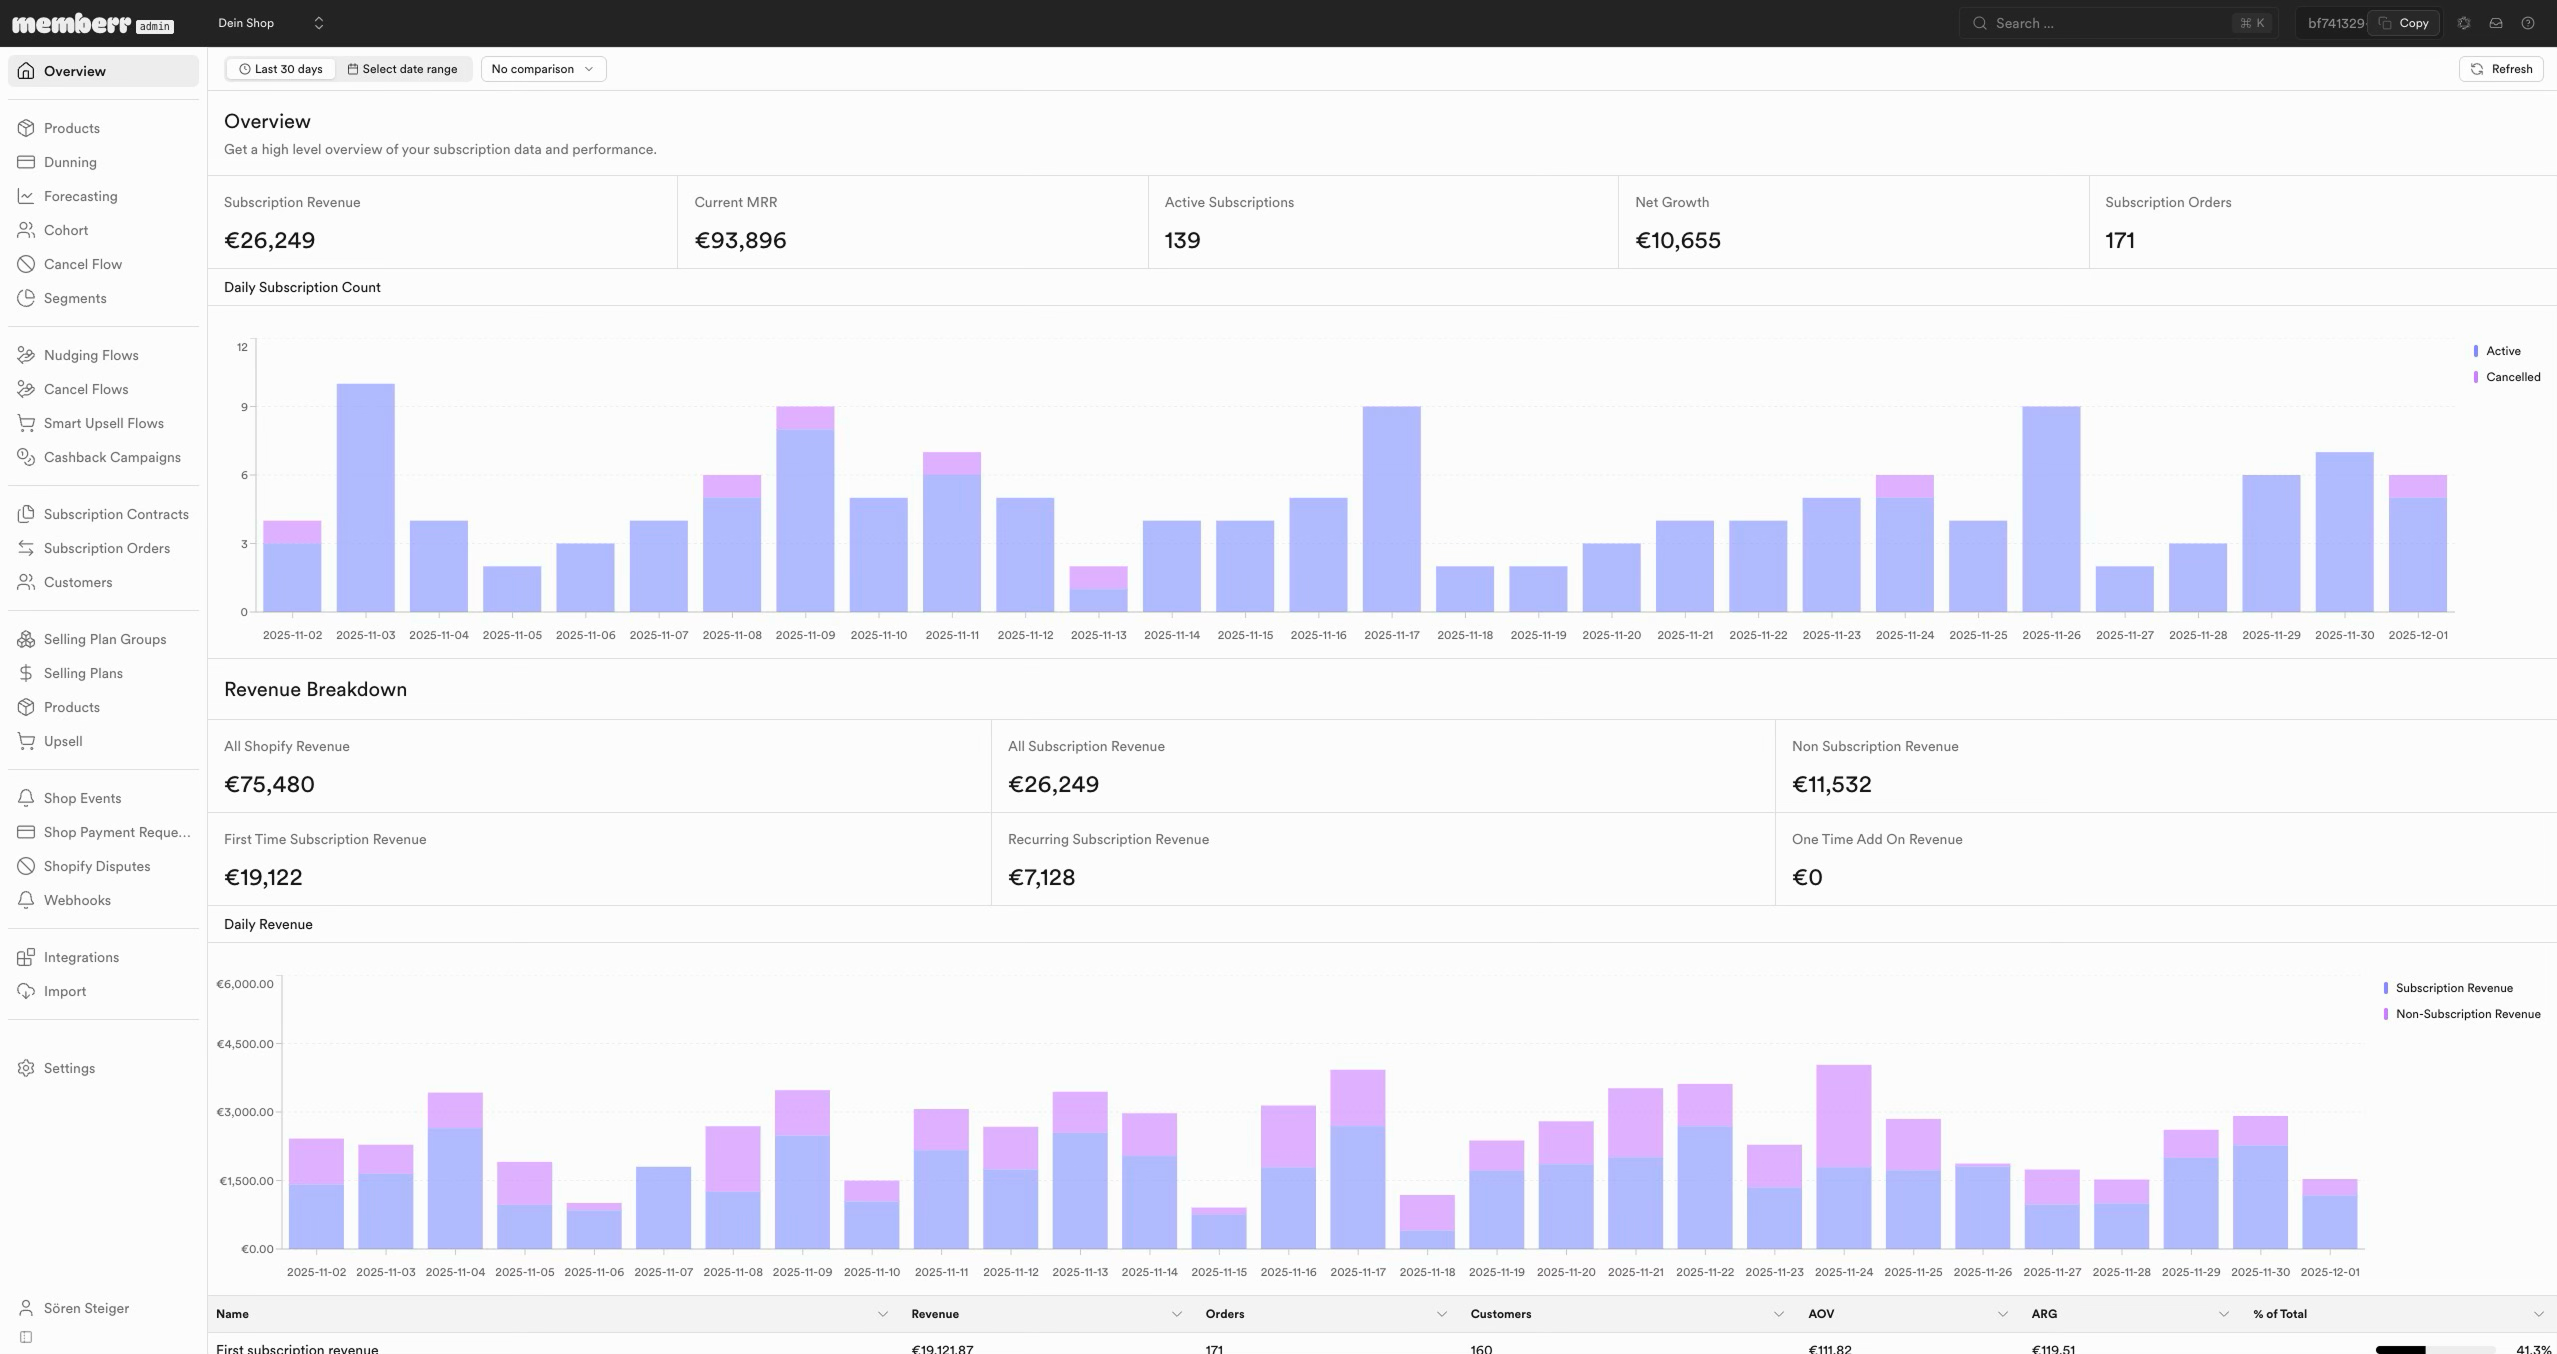Choose Select date range option

[x=402, y=69]
